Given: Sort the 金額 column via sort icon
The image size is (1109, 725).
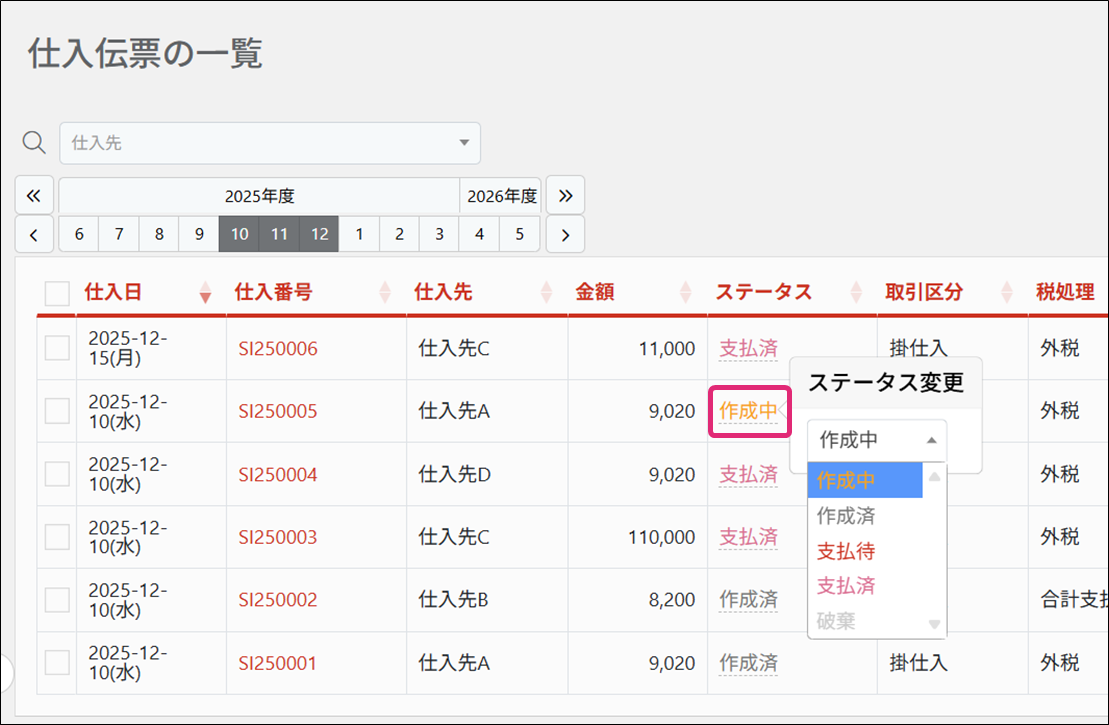Looking at the screenshot, I should [685, 292].
